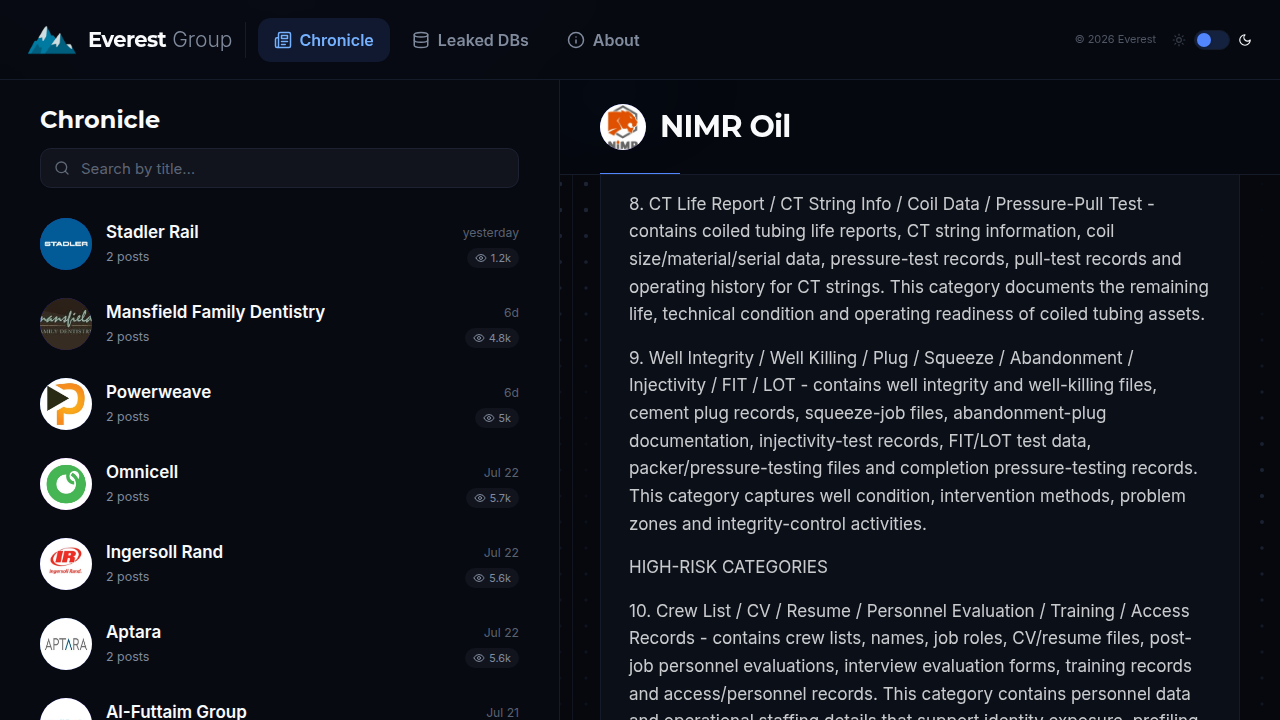The height and width of the screenshot is (720, 1280).
Task: Toggle the light/dark theme switch
Action: point(1211,40)
